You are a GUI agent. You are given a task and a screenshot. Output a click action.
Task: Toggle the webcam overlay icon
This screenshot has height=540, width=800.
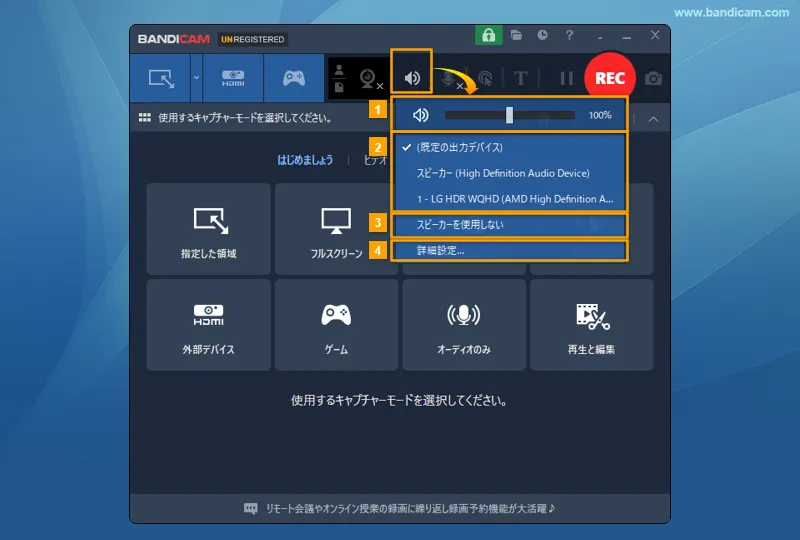tap(369, 79)
